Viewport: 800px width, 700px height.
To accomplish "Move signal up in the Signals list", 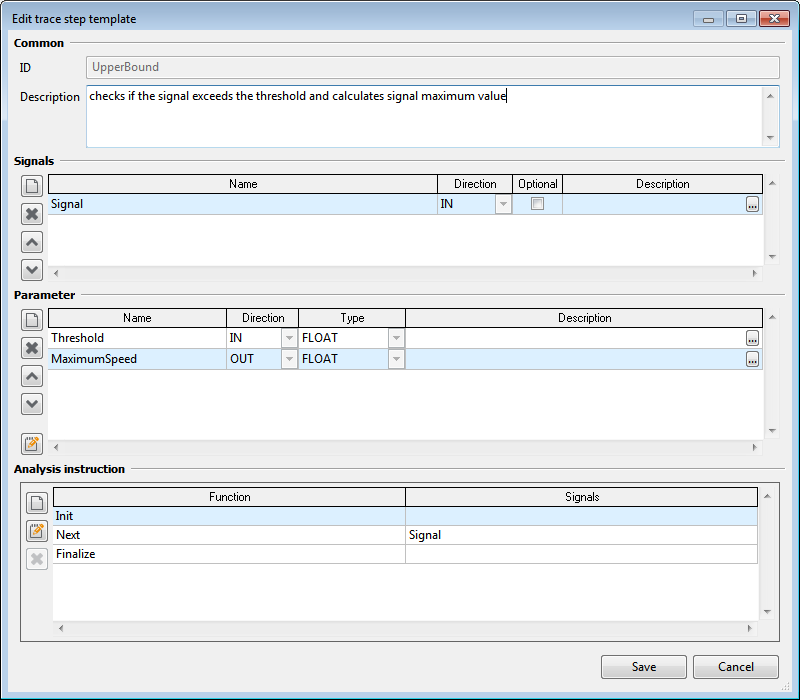I will click(x=32, y=242).
